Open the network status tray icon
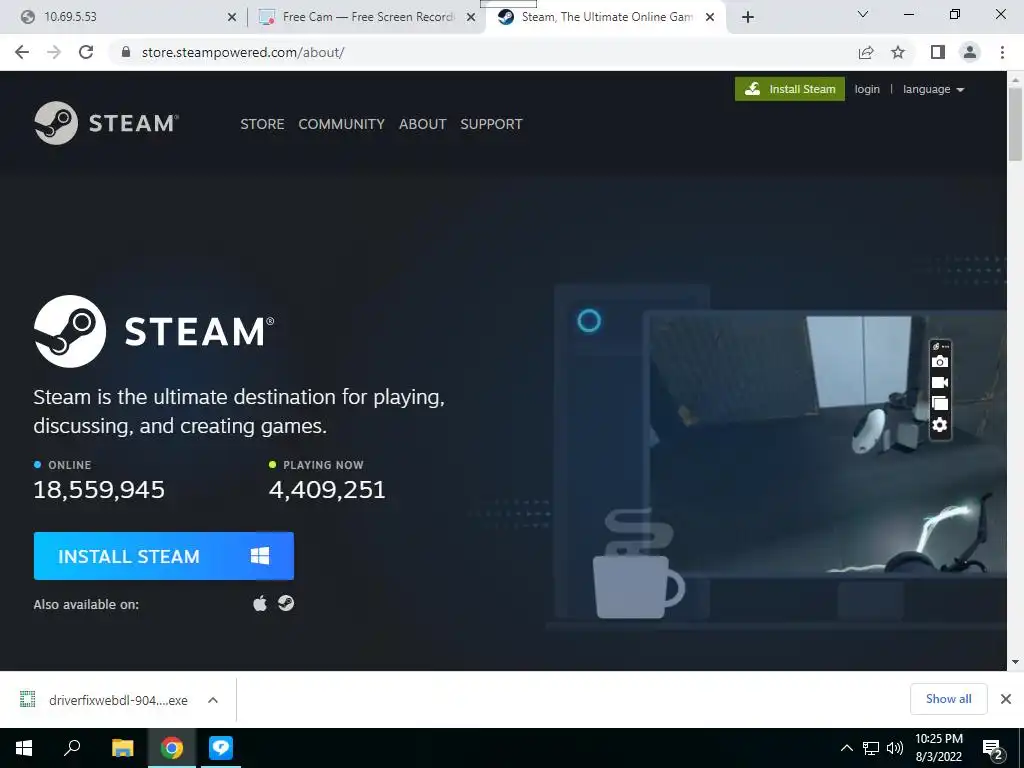 (871, 748)
